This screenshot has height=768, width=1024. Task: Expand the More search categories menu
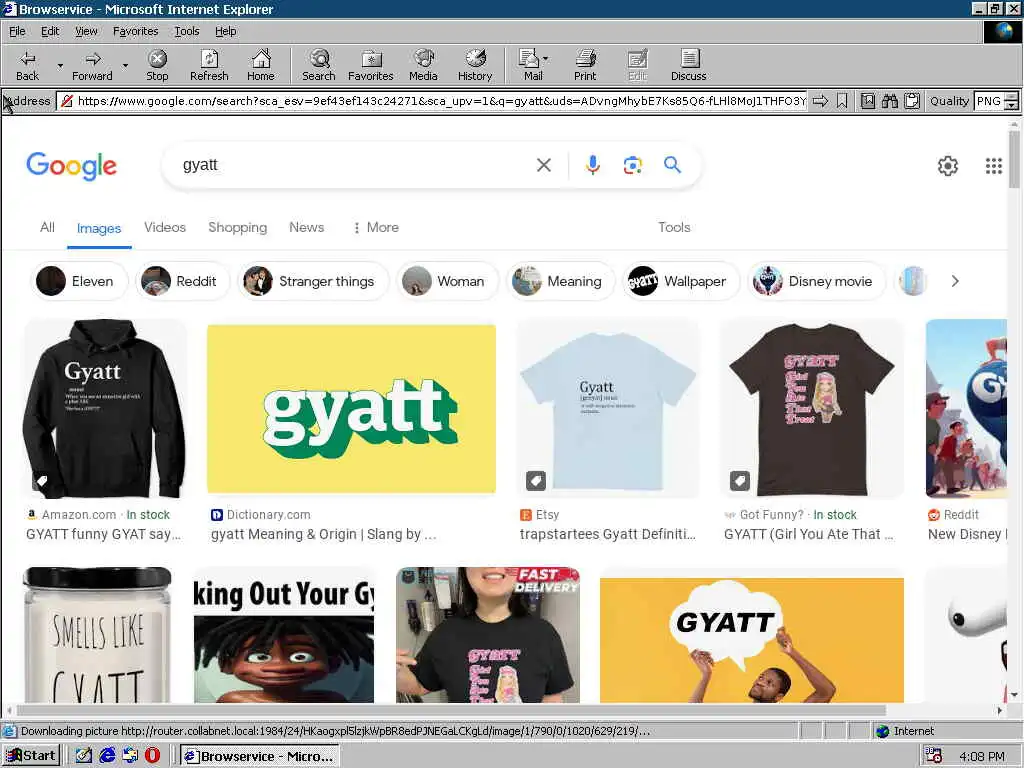pyautogui.click(x=376, y=227)
